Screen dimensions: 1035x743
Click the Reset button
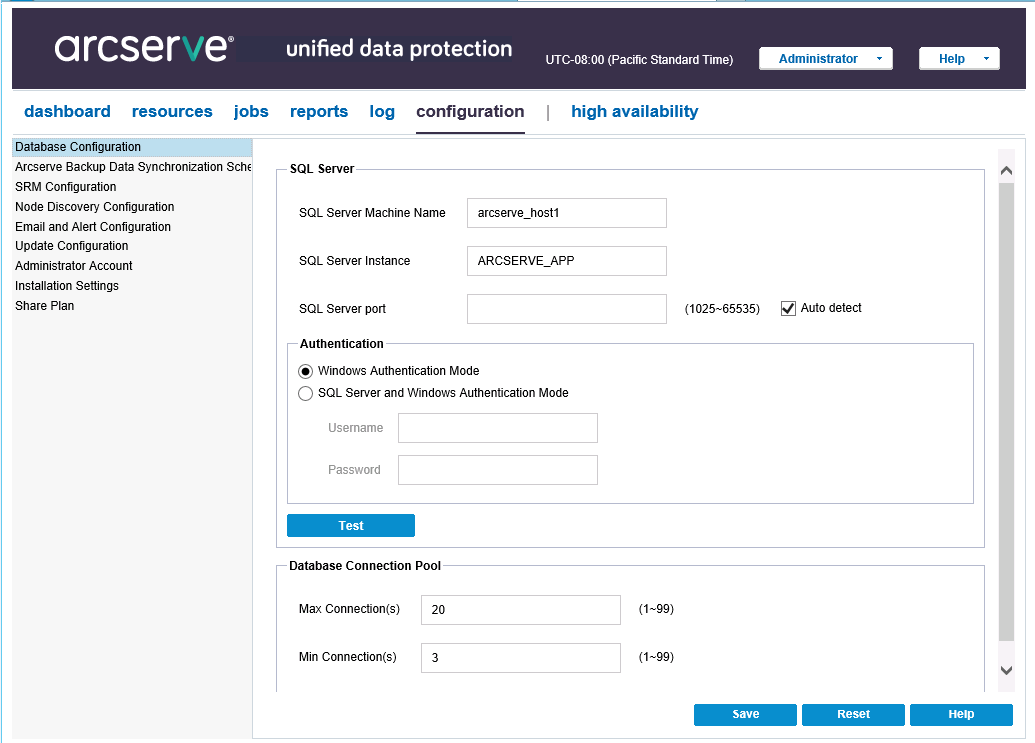[853, 715]
